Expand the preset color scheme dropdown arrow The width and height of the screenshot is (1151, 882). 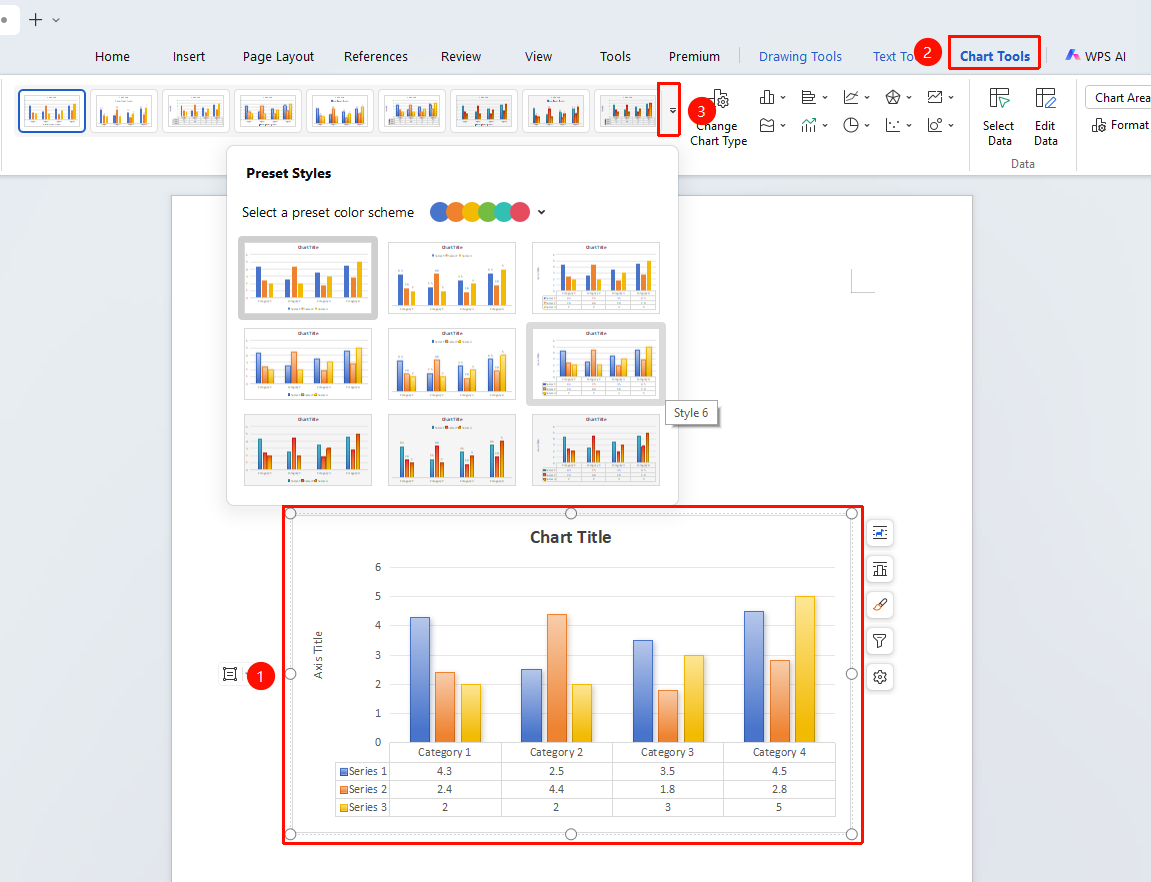tap(542, 212)
